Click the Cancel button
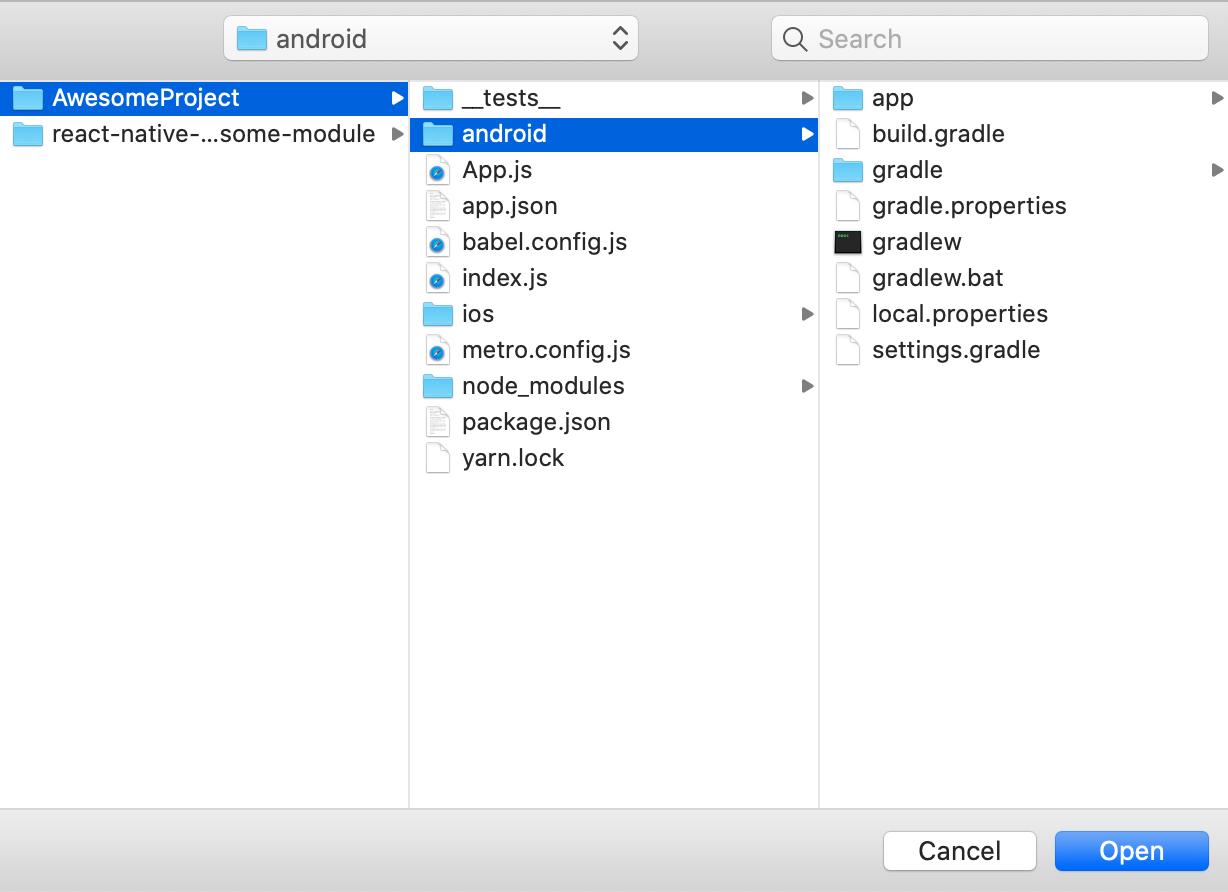The width and height of the screenshot is (1228, 892). pos(959,851)
